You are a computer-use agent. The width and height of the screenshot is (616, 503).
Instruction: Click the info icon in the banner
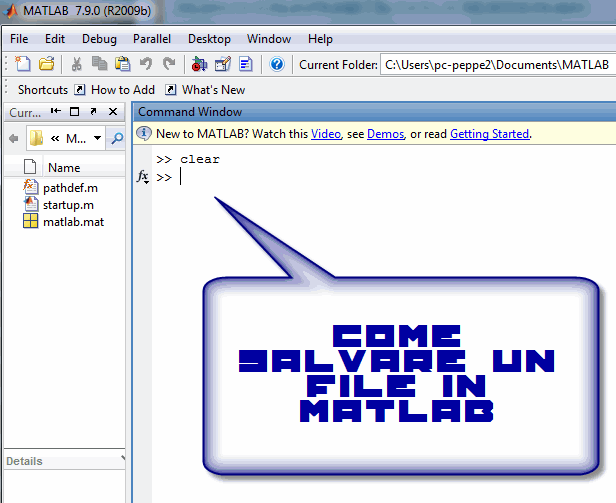pyautogui.click(x=144, y=134)
